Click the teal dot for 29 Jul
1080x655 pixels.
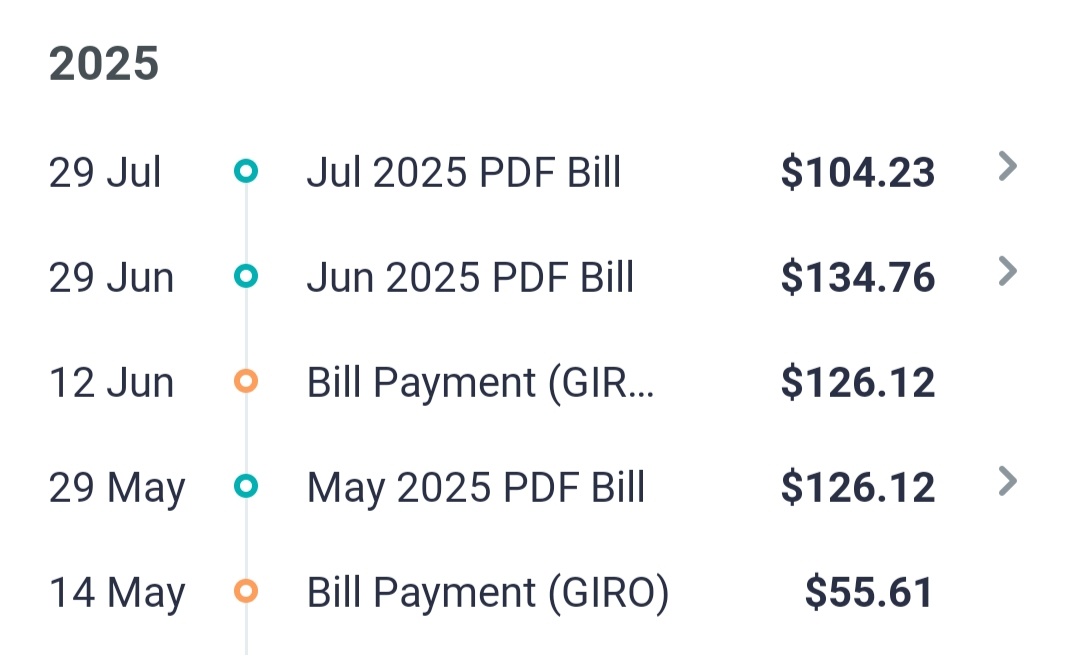[246, 171]
